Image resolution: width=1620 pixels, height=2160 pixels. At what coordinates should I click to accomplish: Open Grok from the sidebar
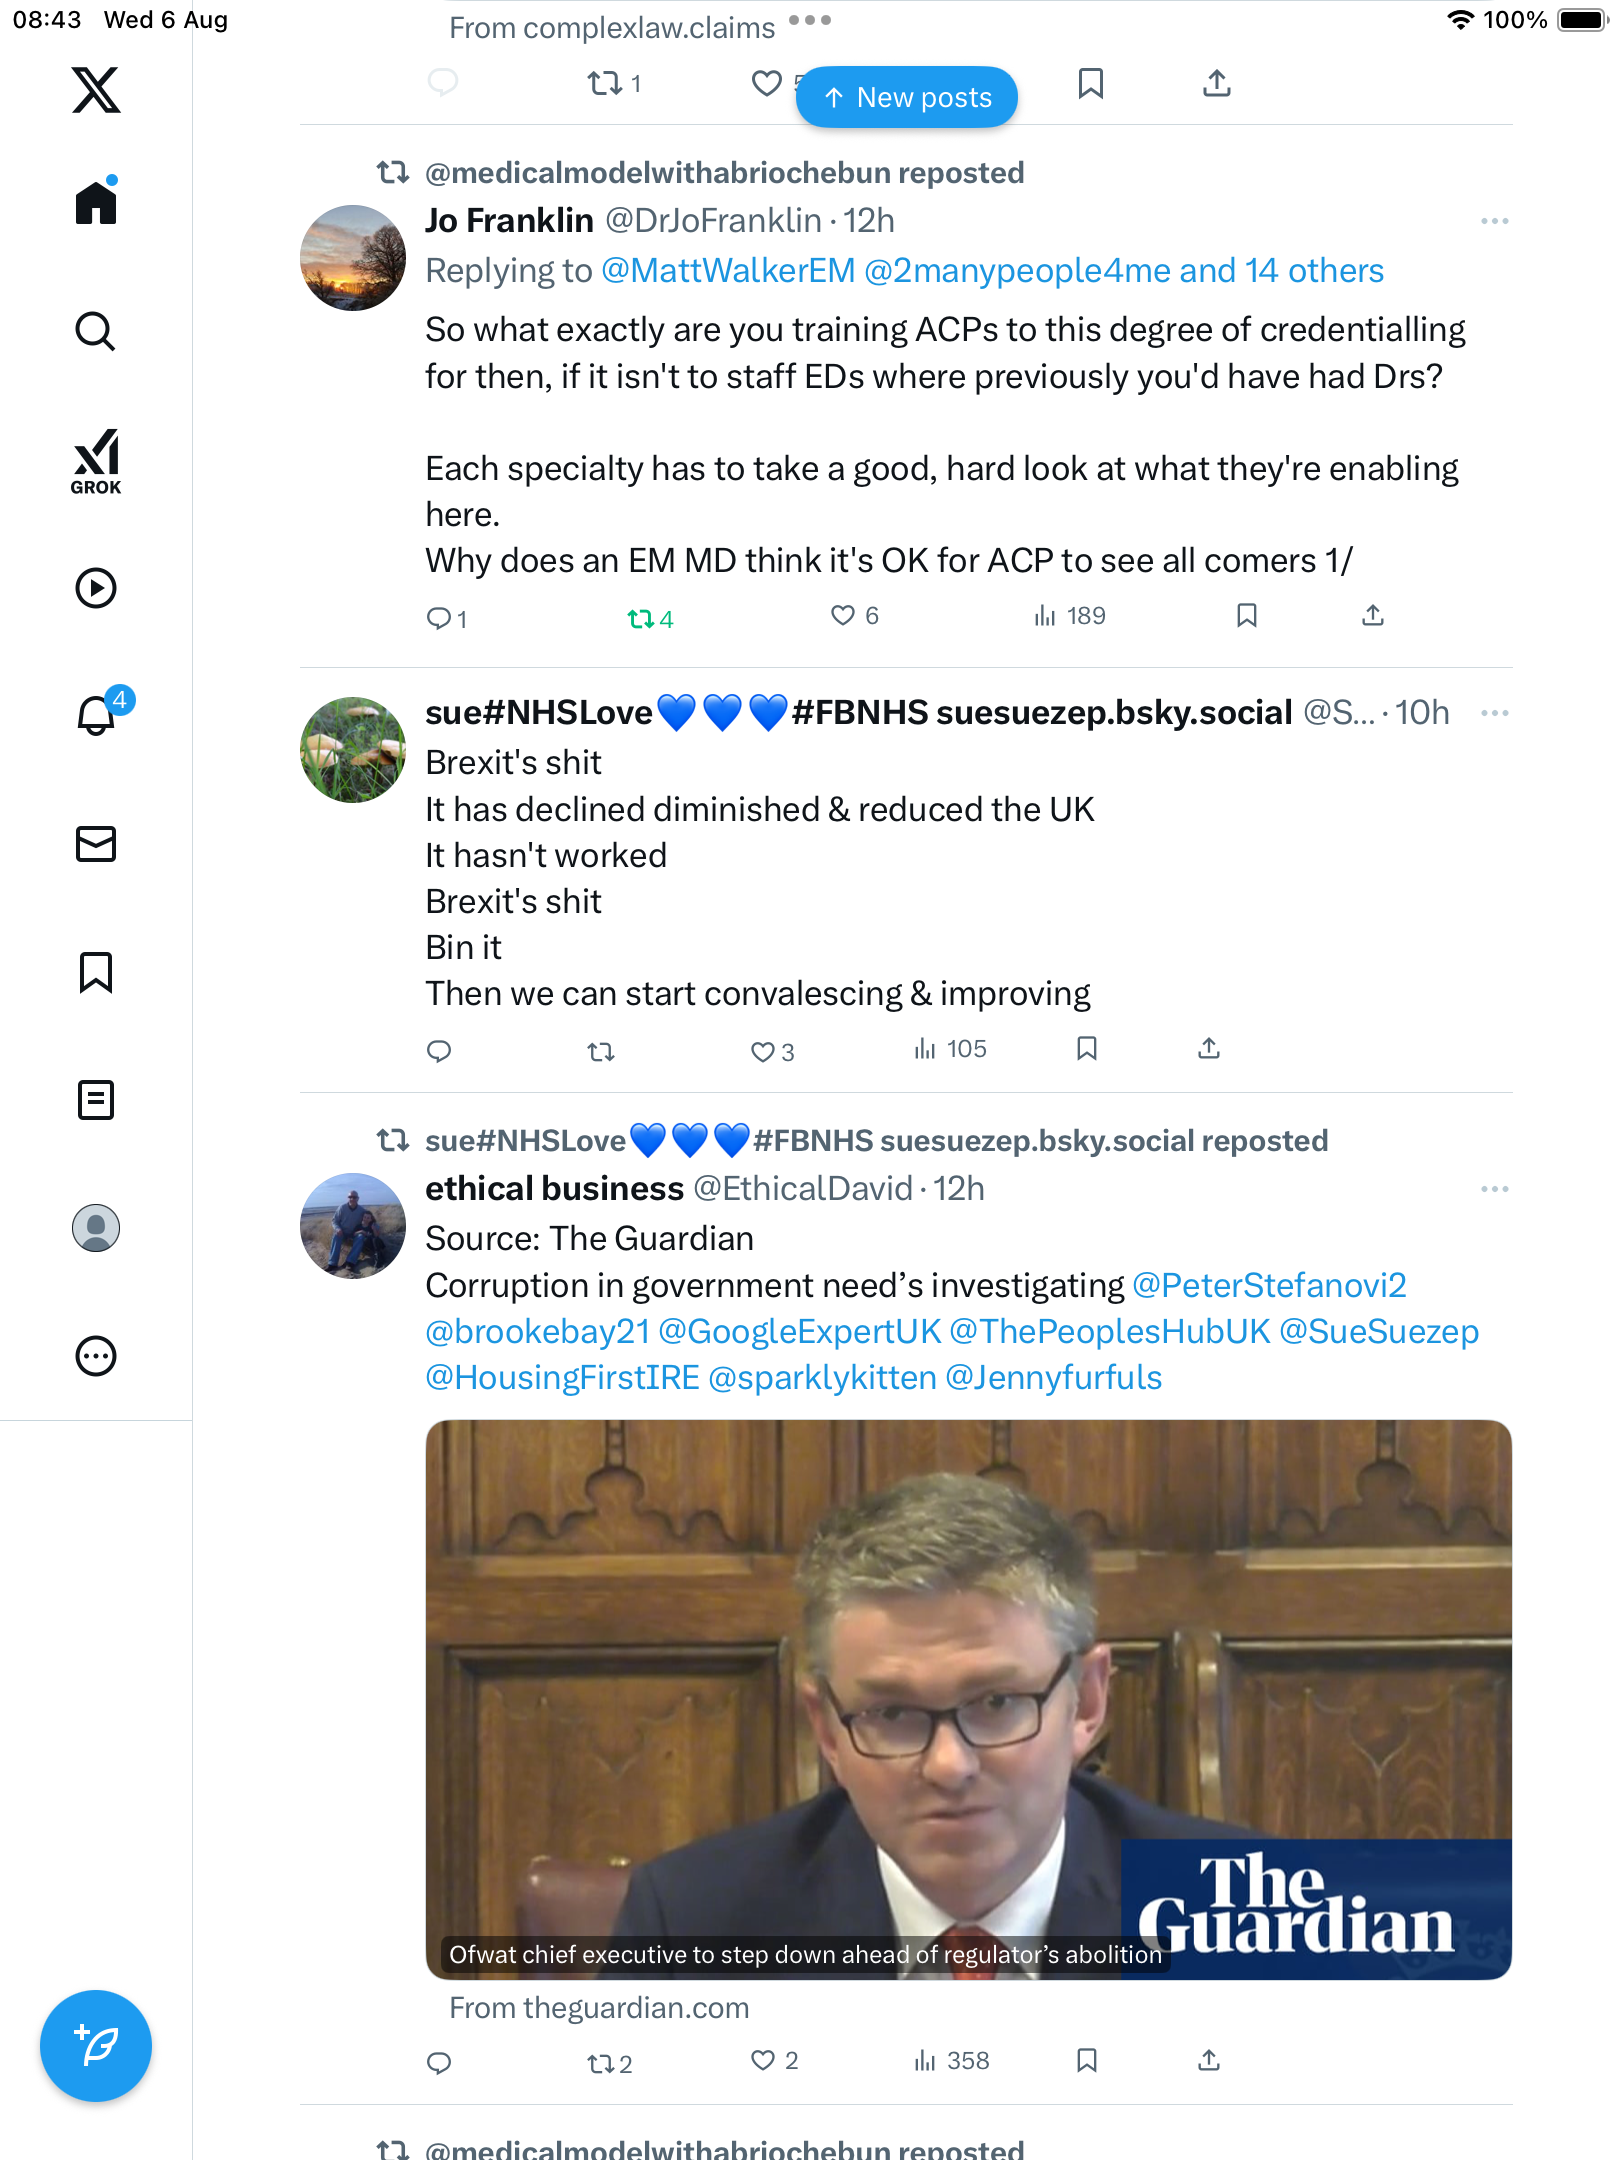pos(96,460)
